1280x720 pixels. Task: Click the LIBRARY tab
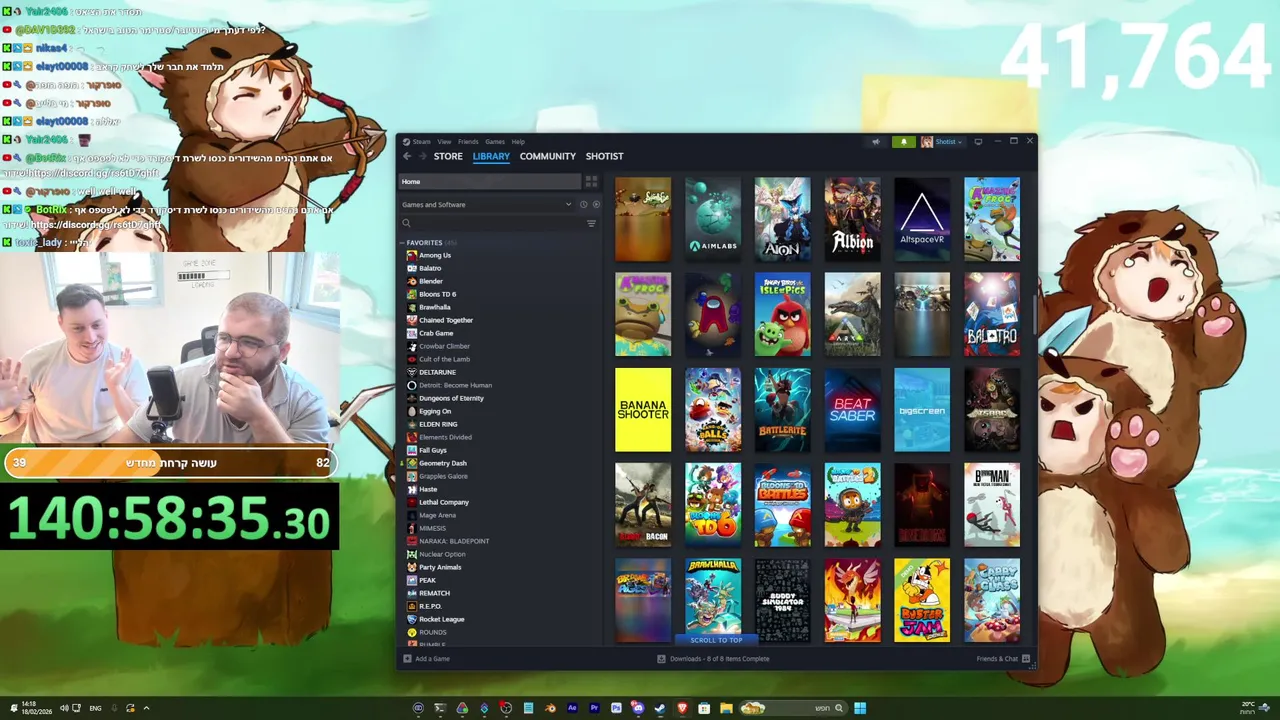(x=491, y=156)
